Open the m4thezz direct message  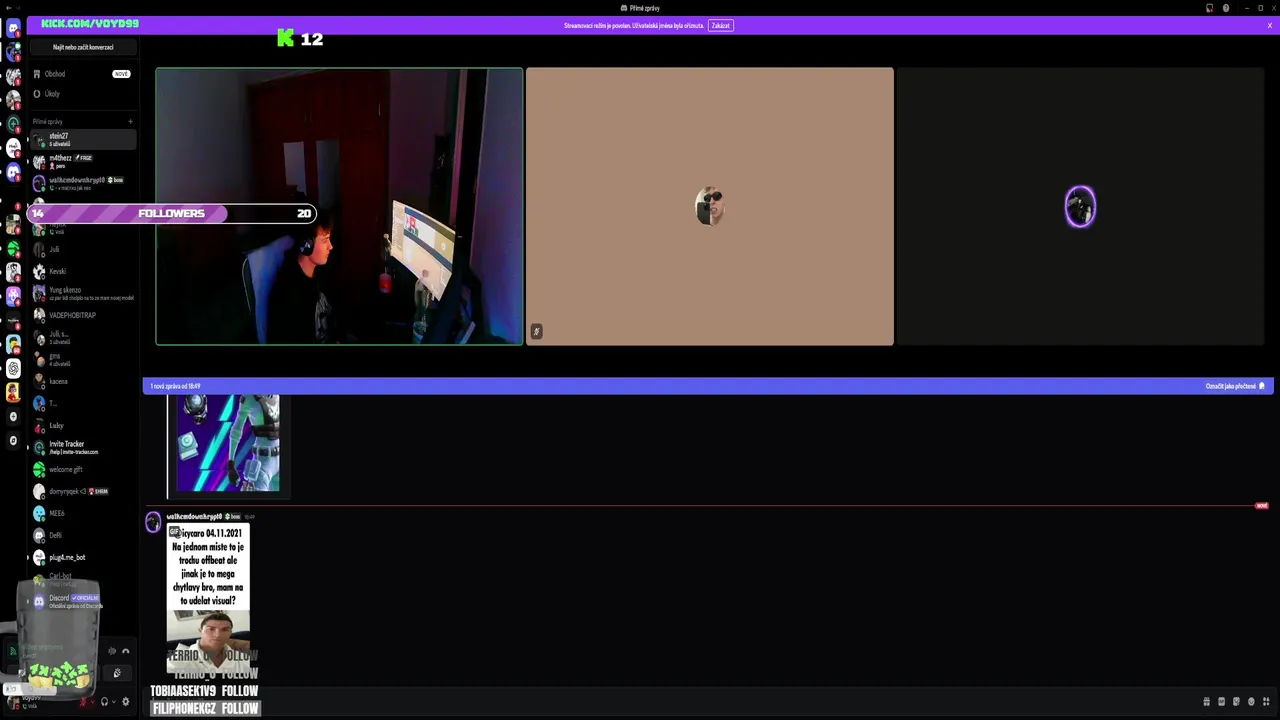click(x=84, y=161)
